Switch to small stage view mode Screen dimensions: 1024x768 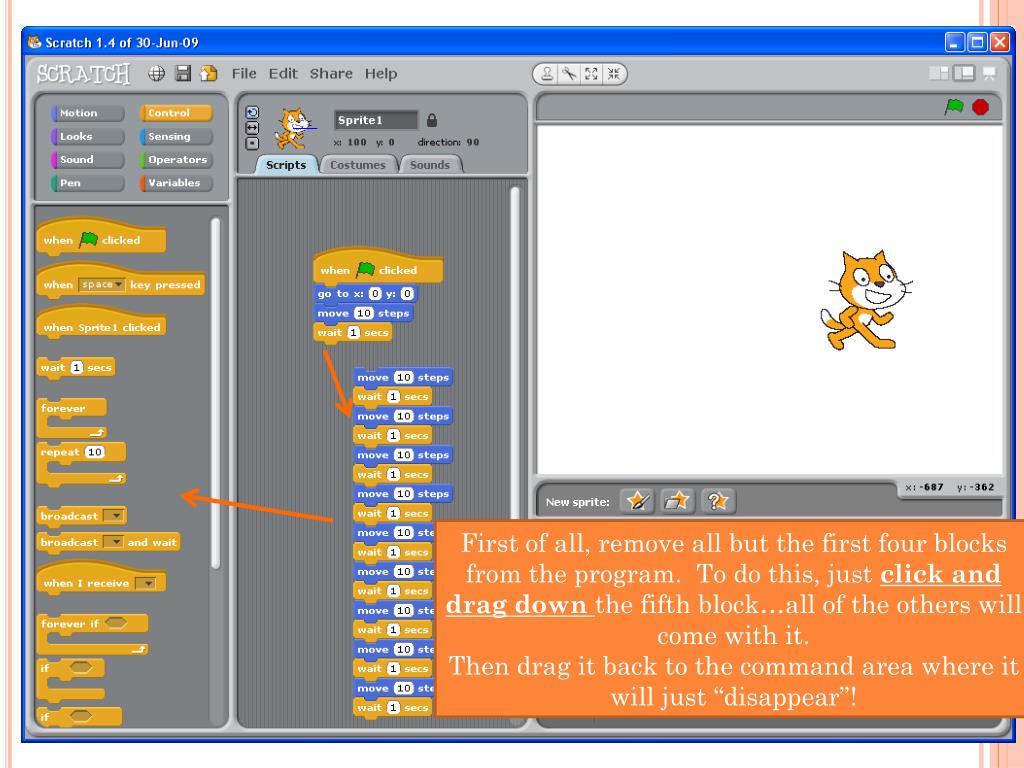(939, 73)
